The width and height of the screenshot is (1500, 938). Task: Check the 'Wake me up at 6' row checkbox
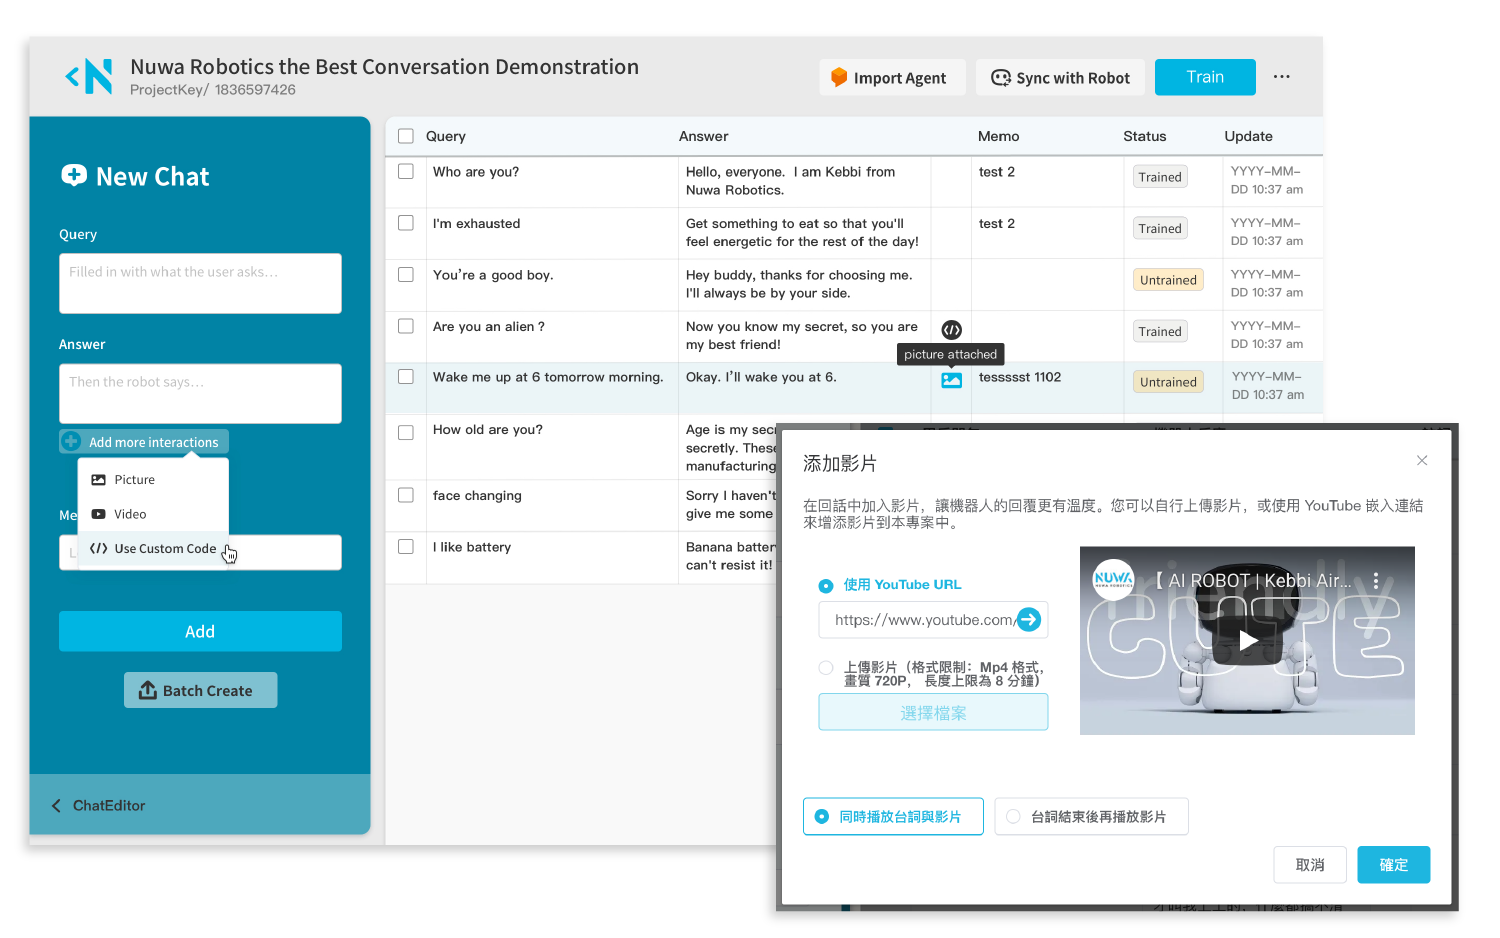(x=406, y=377)
